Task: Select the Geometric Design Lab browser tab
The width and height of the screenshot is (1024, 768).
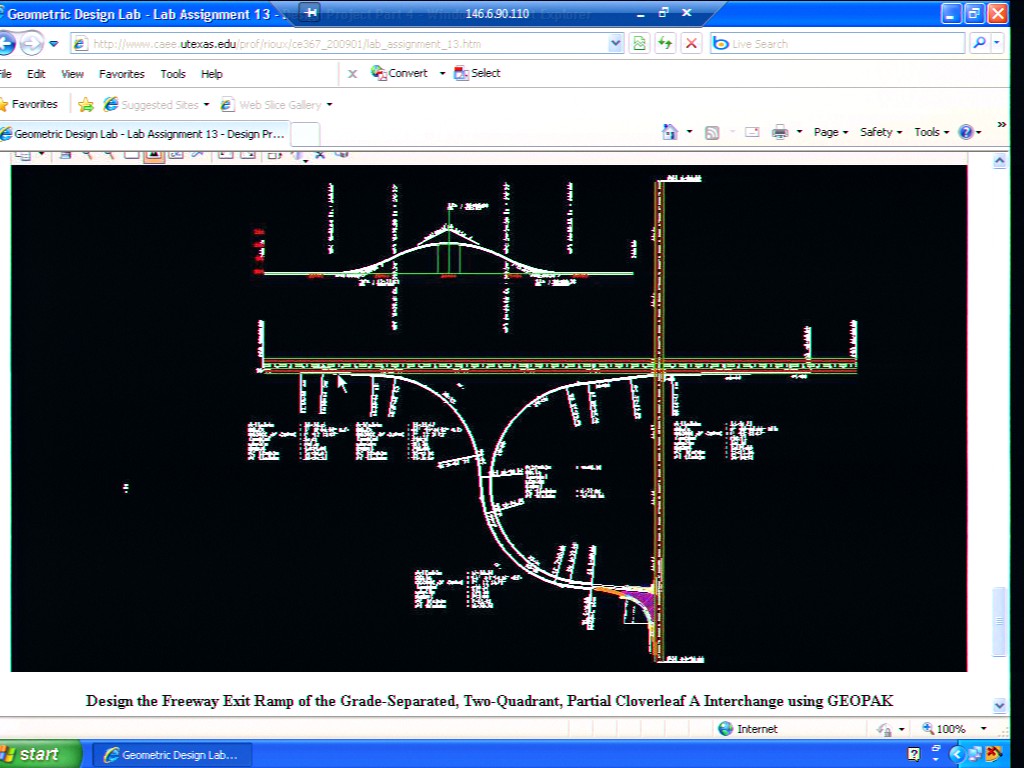Action: (x=144, y=134)
